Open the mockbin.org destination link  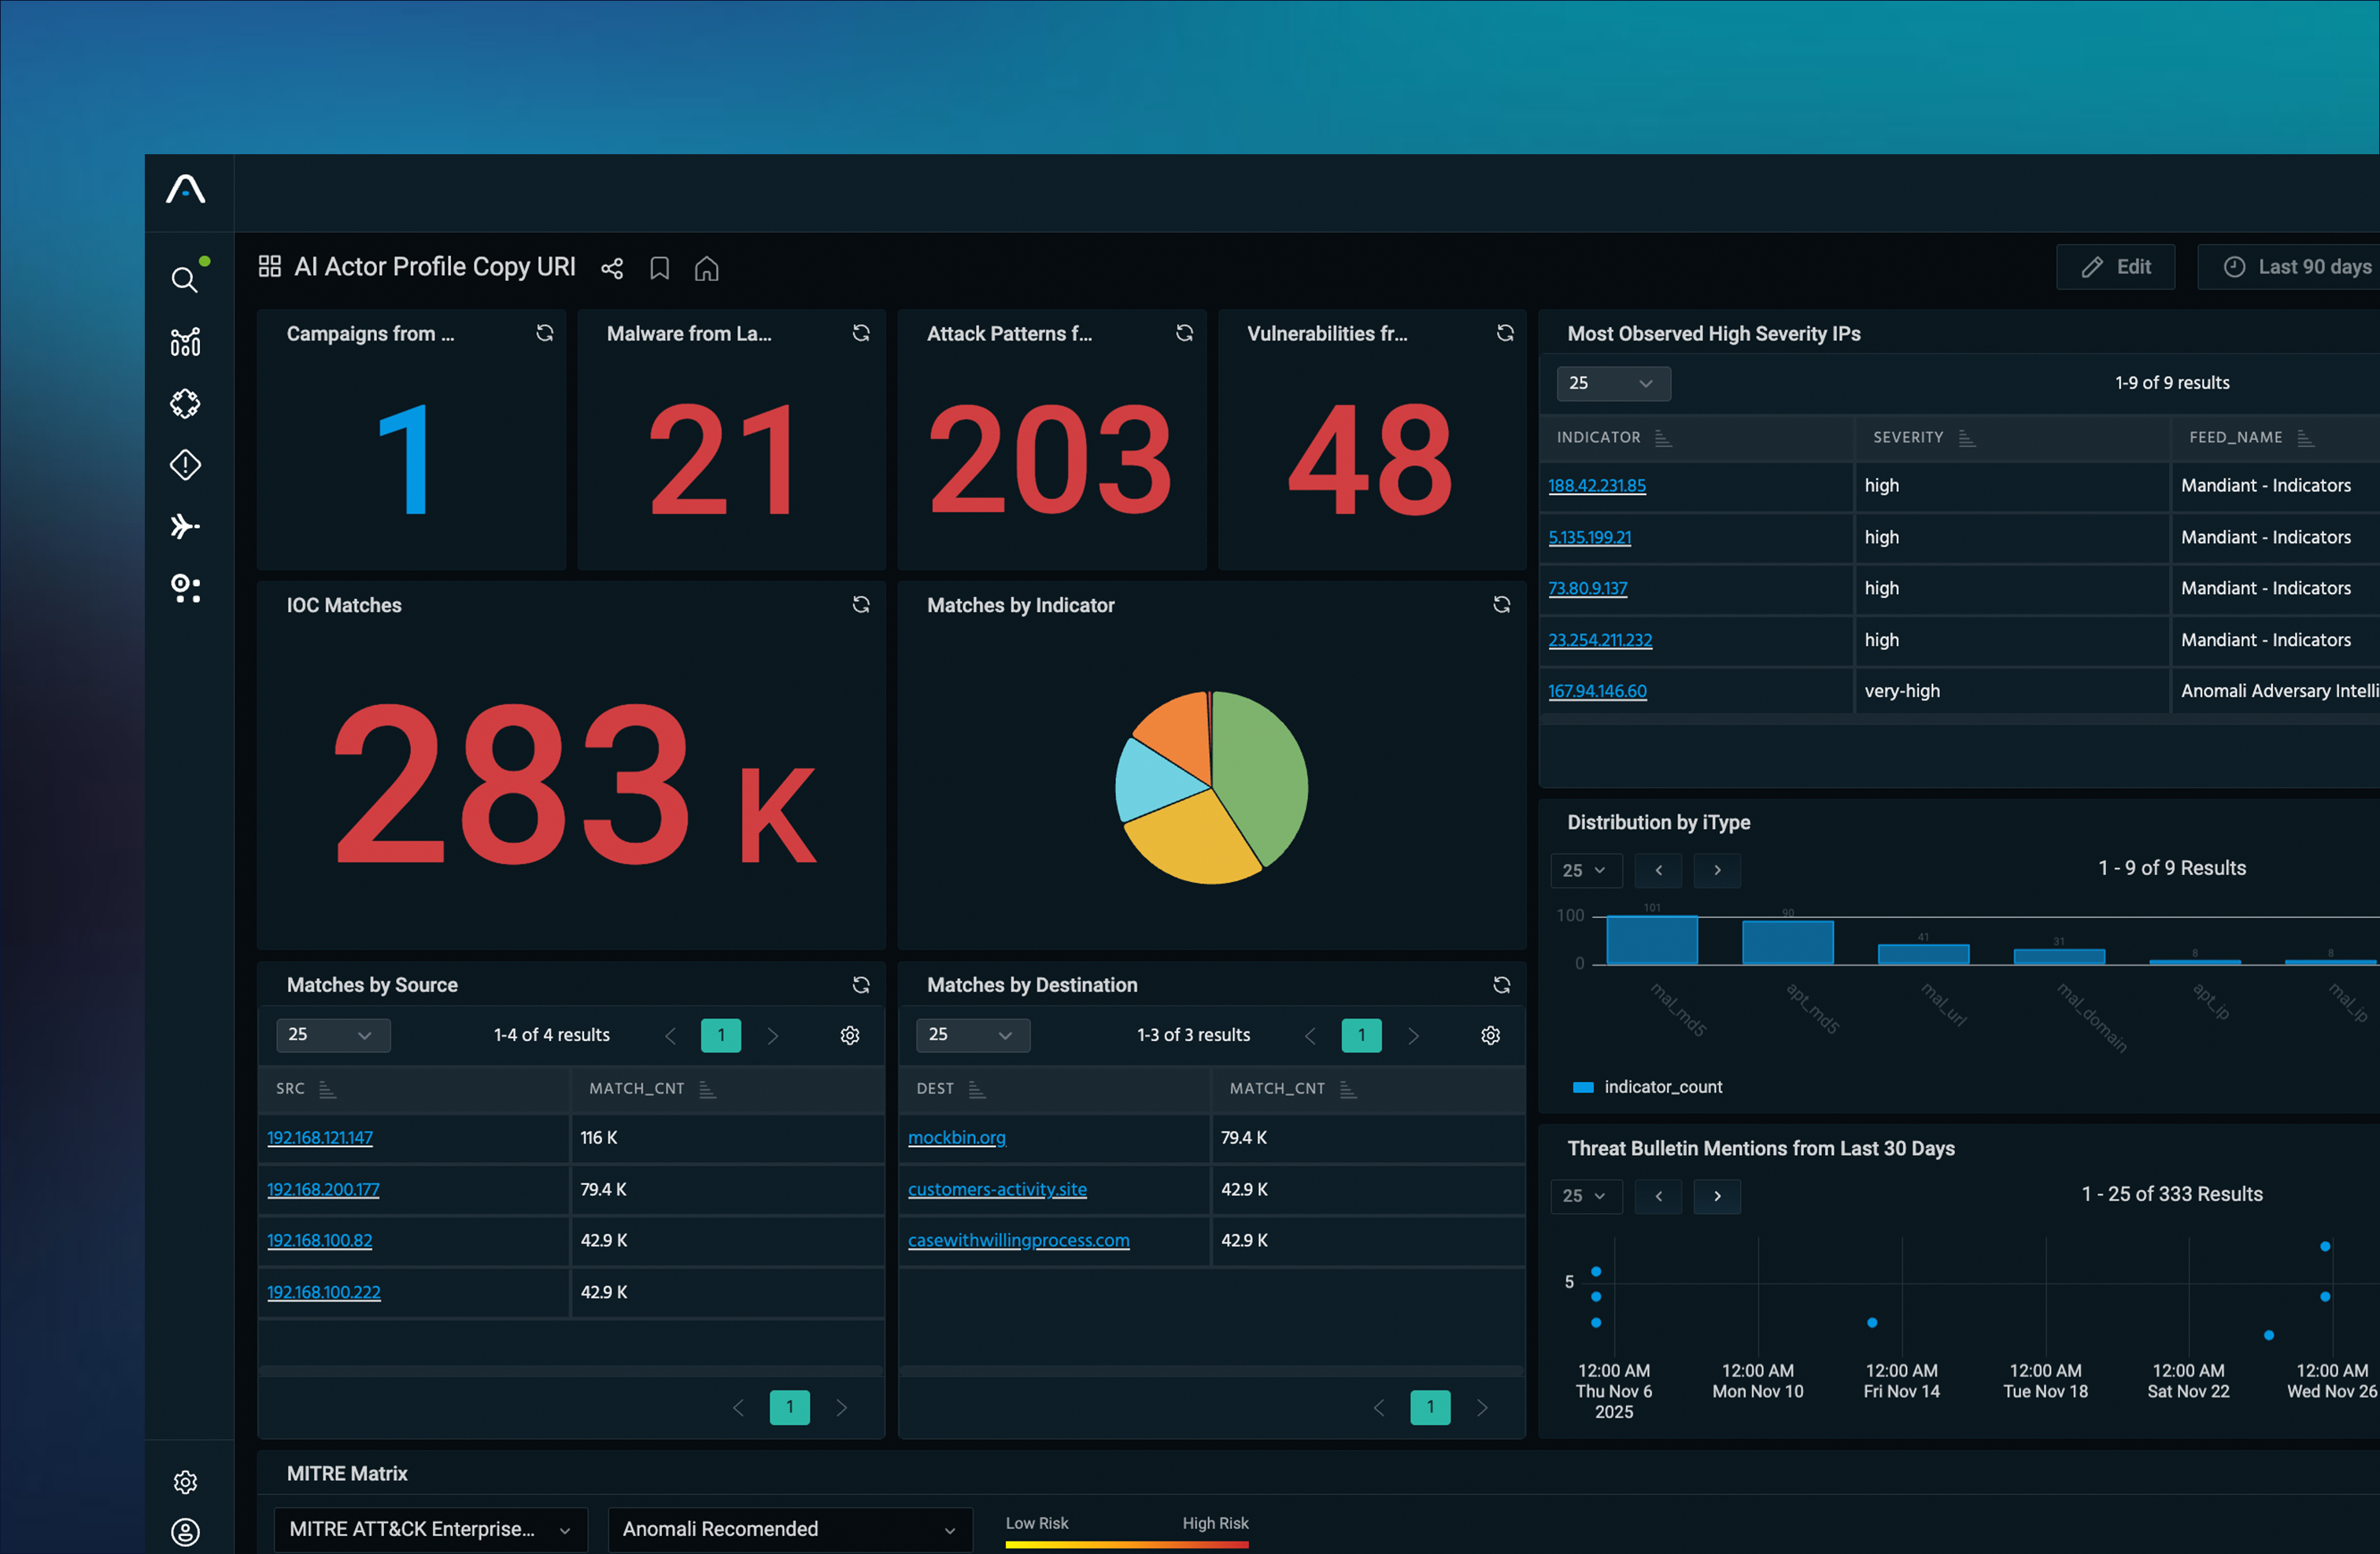tap(956, 1137)
